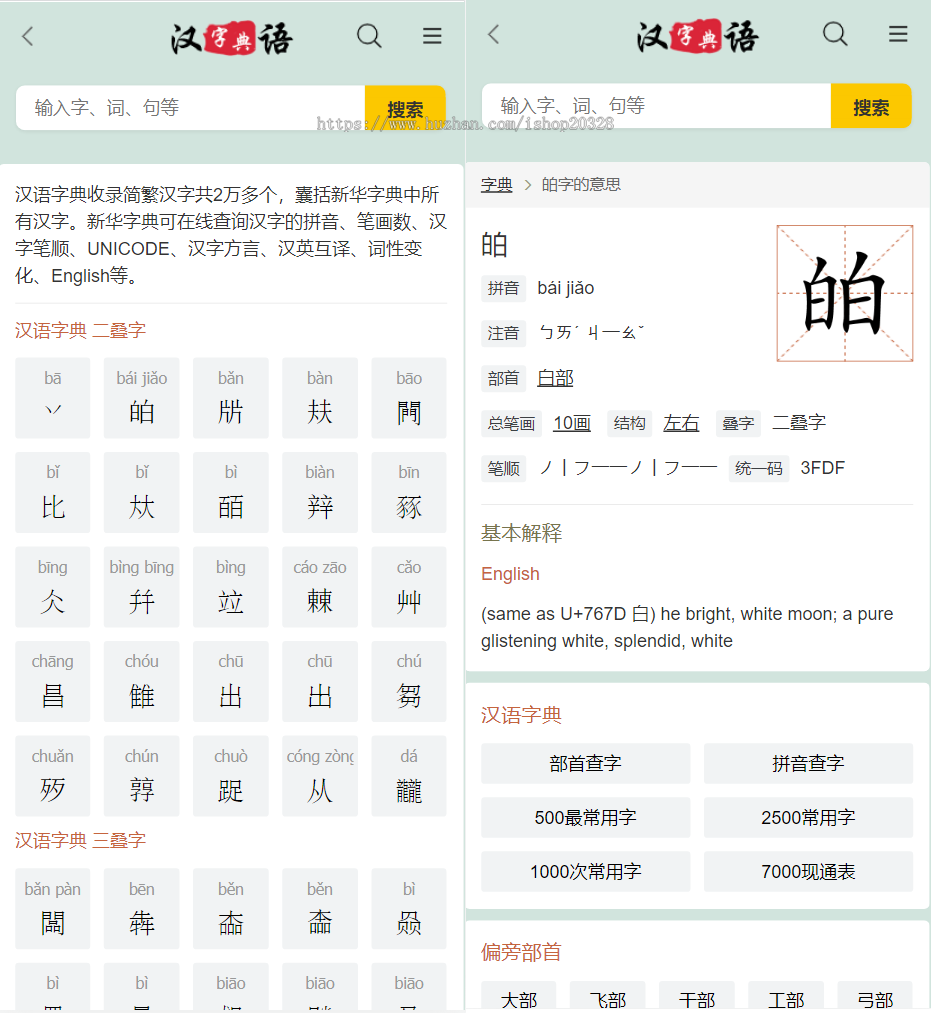
Task: Open the chuǎn 歹 character card
Action: pyautogui.click(x=52, y=776)
